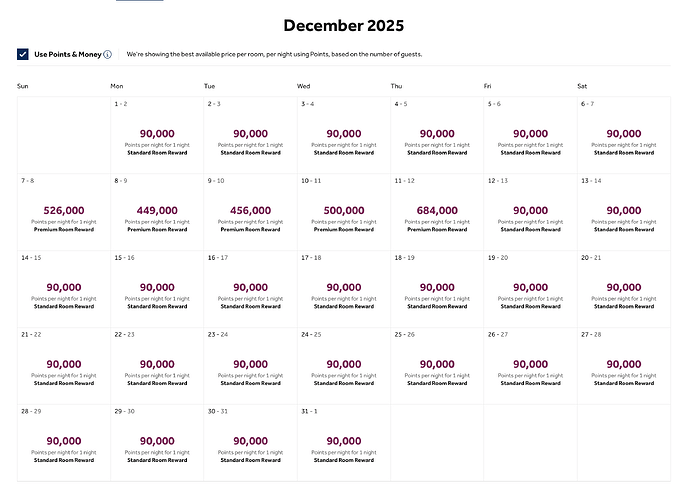Click the December 28 - 29 night cell
This screenshot has width=689, height=499.
(63, 443)
